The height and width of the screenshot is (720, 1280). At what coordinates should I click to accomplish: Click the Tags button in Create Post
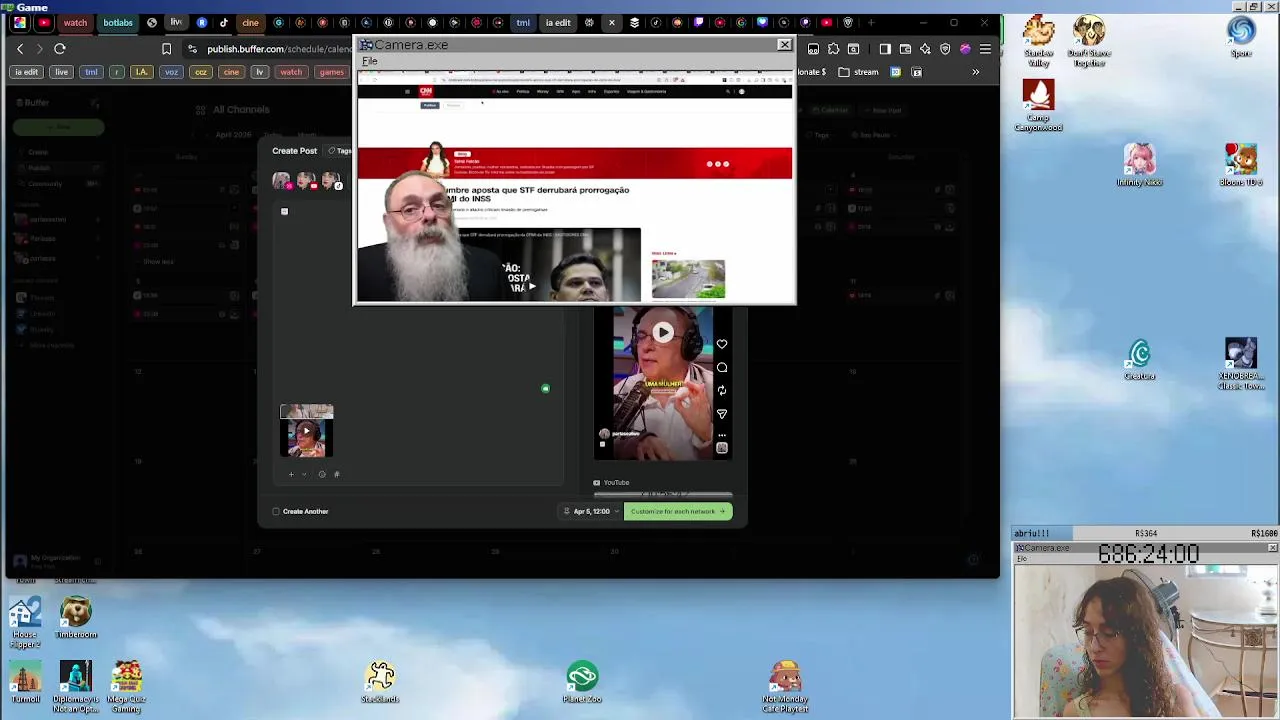point(340,151)
